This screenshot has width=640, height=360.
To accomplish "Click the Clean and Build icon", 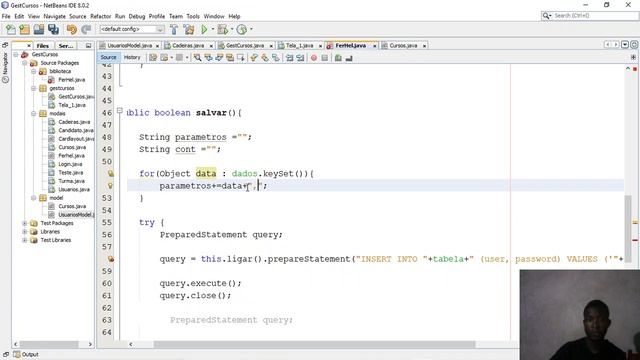I will click(x=189, y=29).
